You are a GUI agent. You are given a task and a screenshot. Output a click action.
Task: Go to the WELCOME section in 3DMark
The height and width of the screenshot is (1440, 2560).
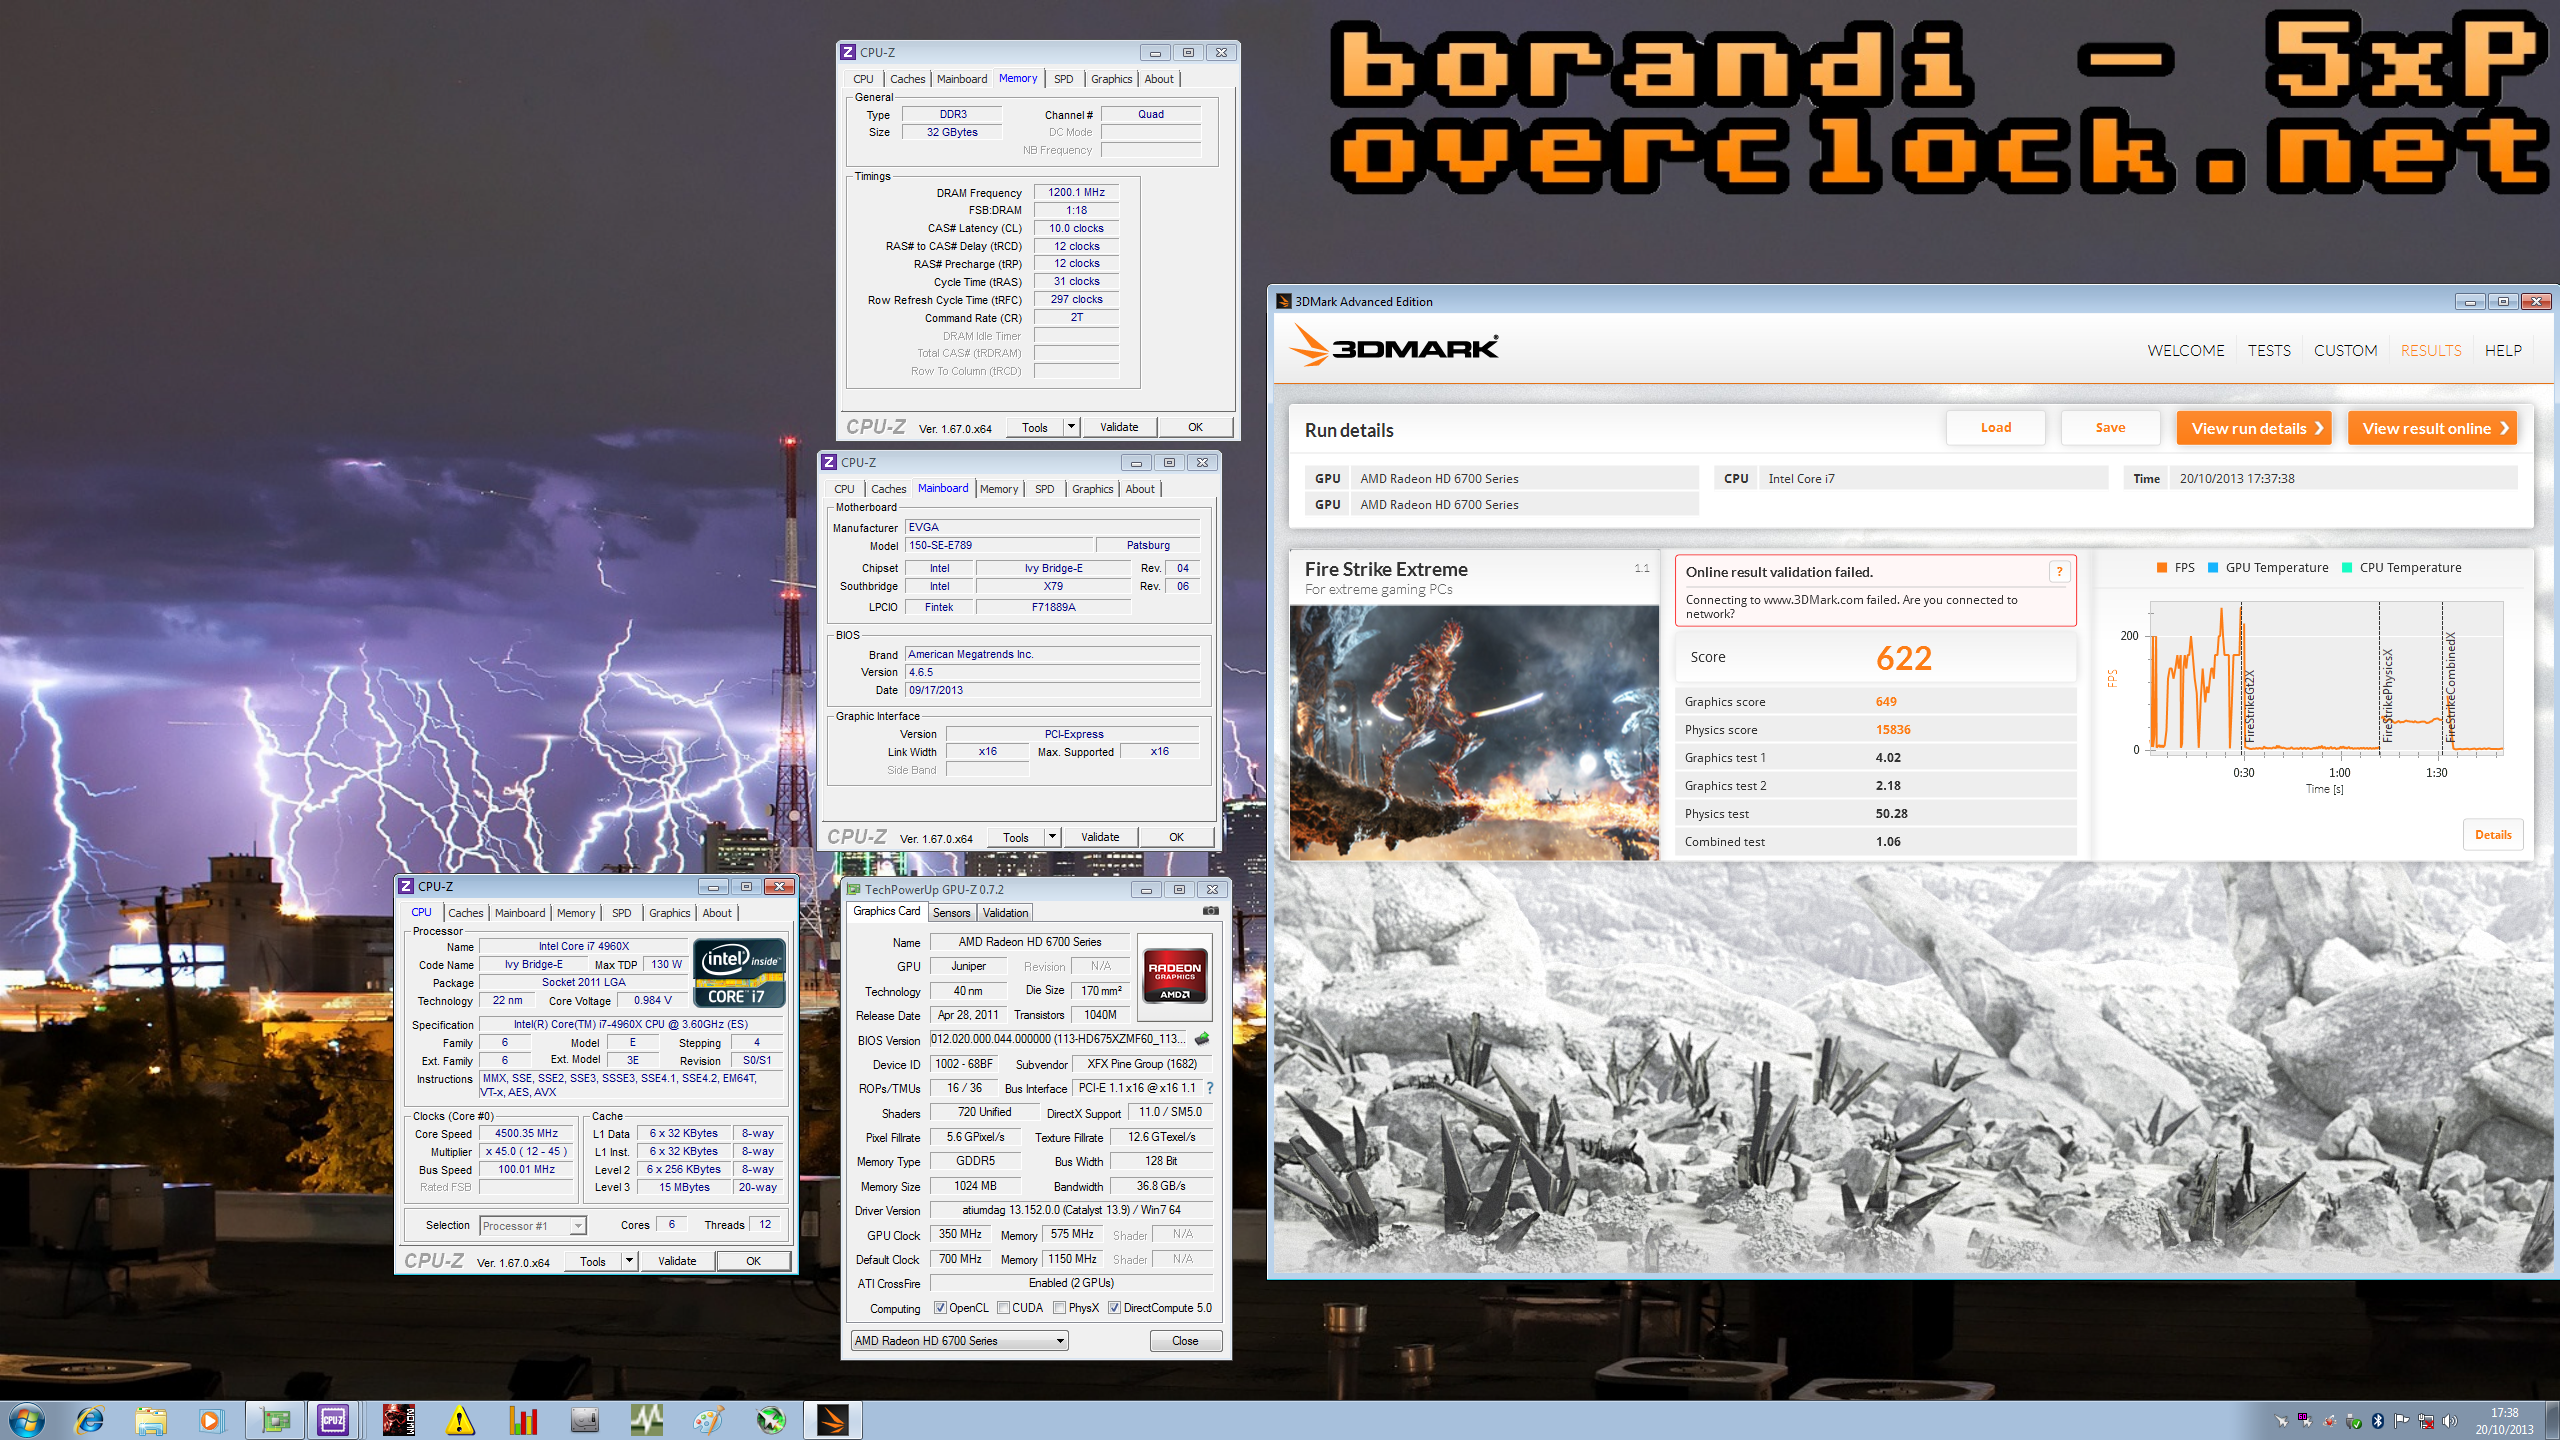click(x=2186, y=351)
